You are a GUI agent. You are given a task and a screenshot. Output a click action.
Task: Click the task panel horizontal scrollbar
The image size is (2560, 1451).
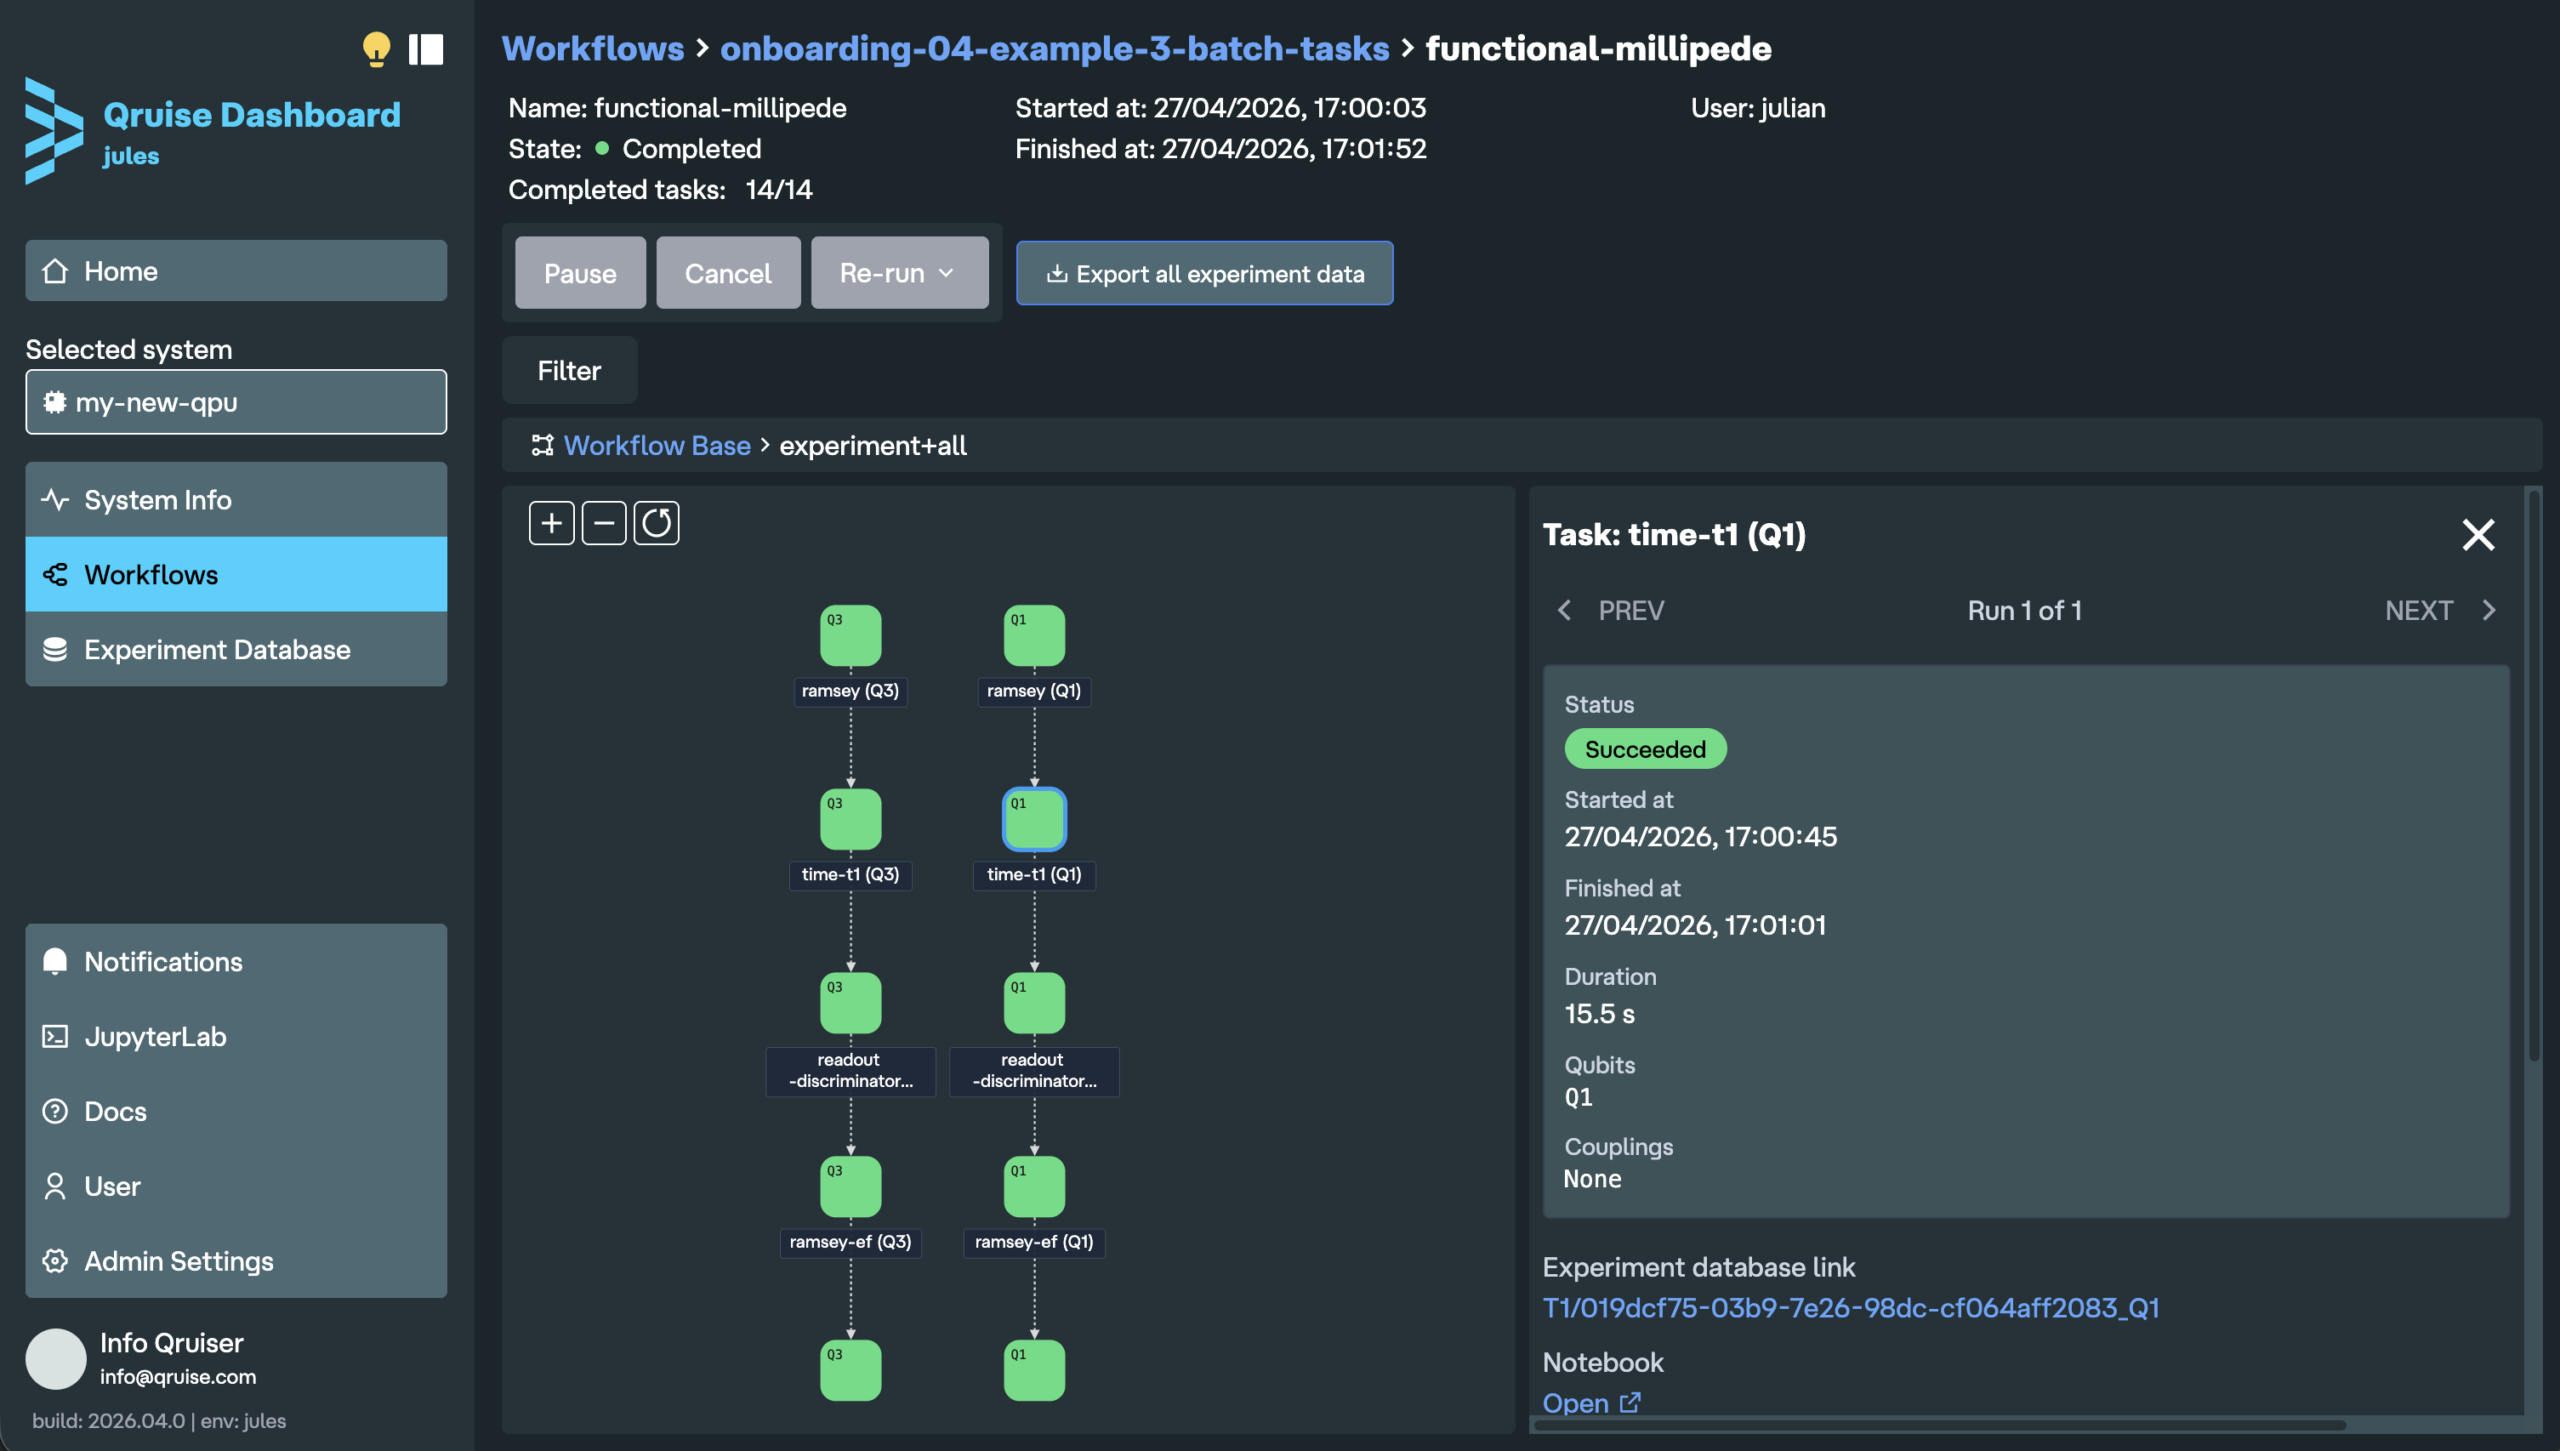pos(1940,1424)
